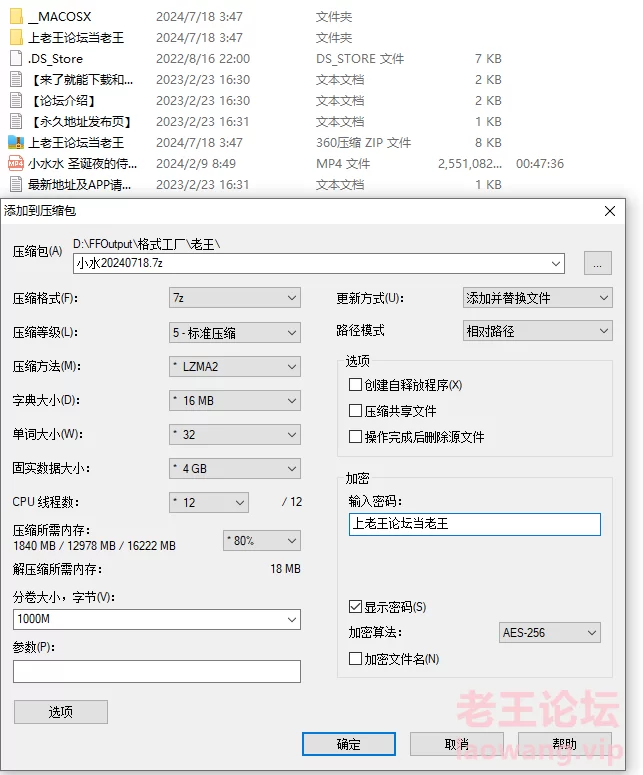
Task: Click the date 2023/2/23 16:31 of 【永久地址发布页】
Action: pos(203,122)
